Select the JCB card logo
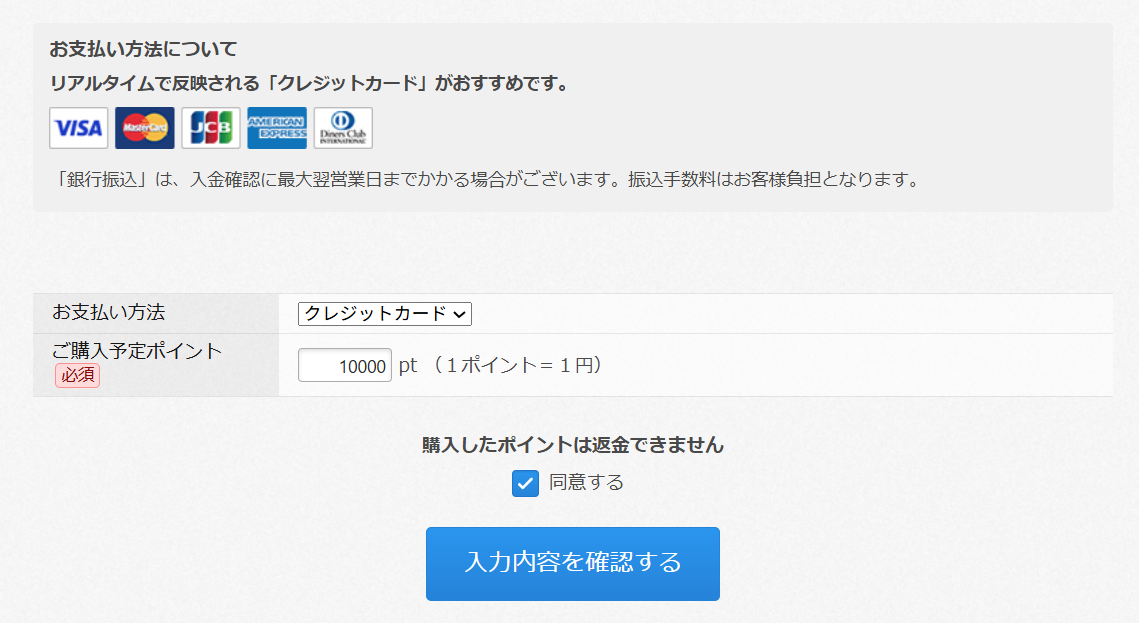1139x623 pixels. pyautogui.click(x=211, y=128)
